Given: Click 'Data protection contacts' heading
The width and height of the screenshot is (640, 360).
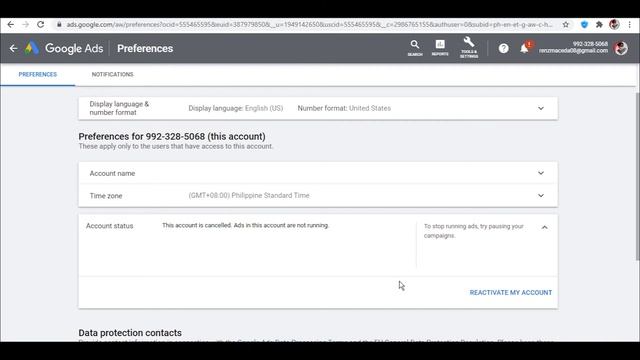Looking at the screenshot, I should 130,333.
